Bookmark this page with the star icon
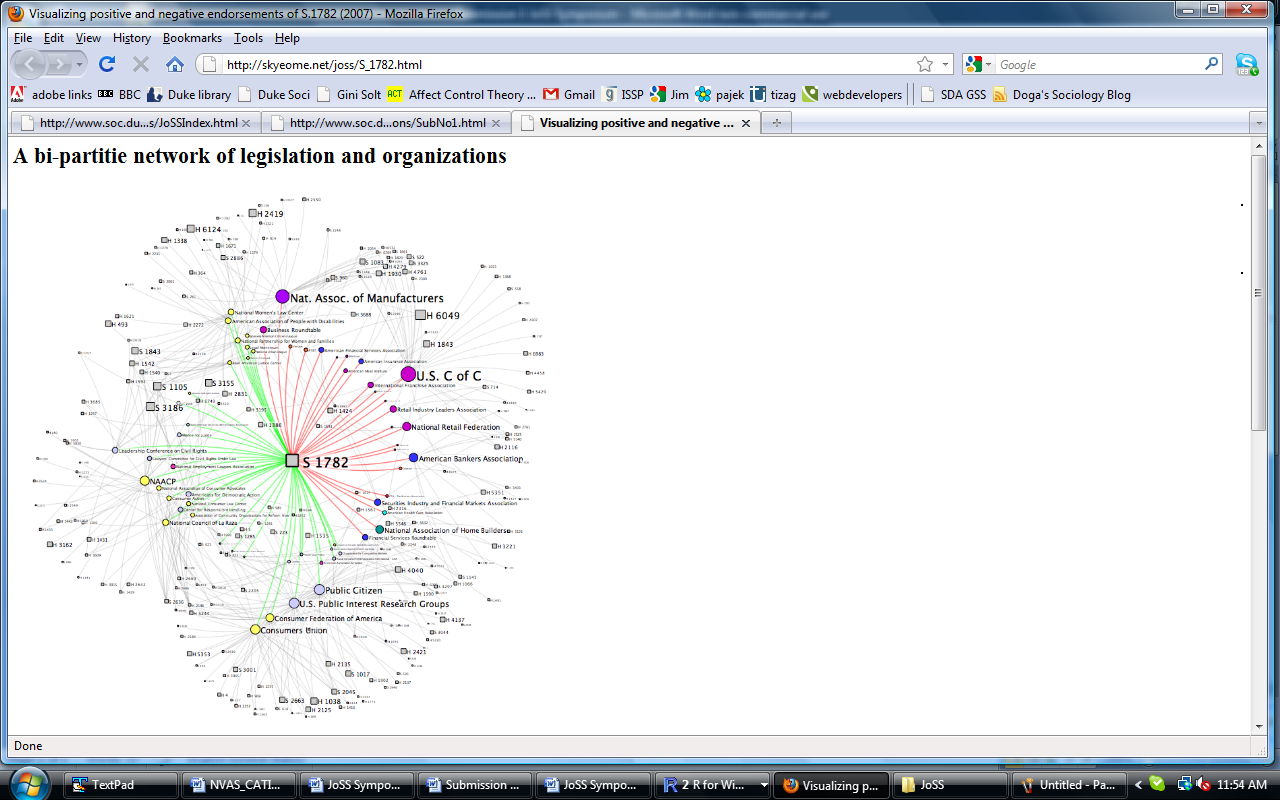Image resolution: width=1280 pixels, height=800 pixels. point(925,64)
